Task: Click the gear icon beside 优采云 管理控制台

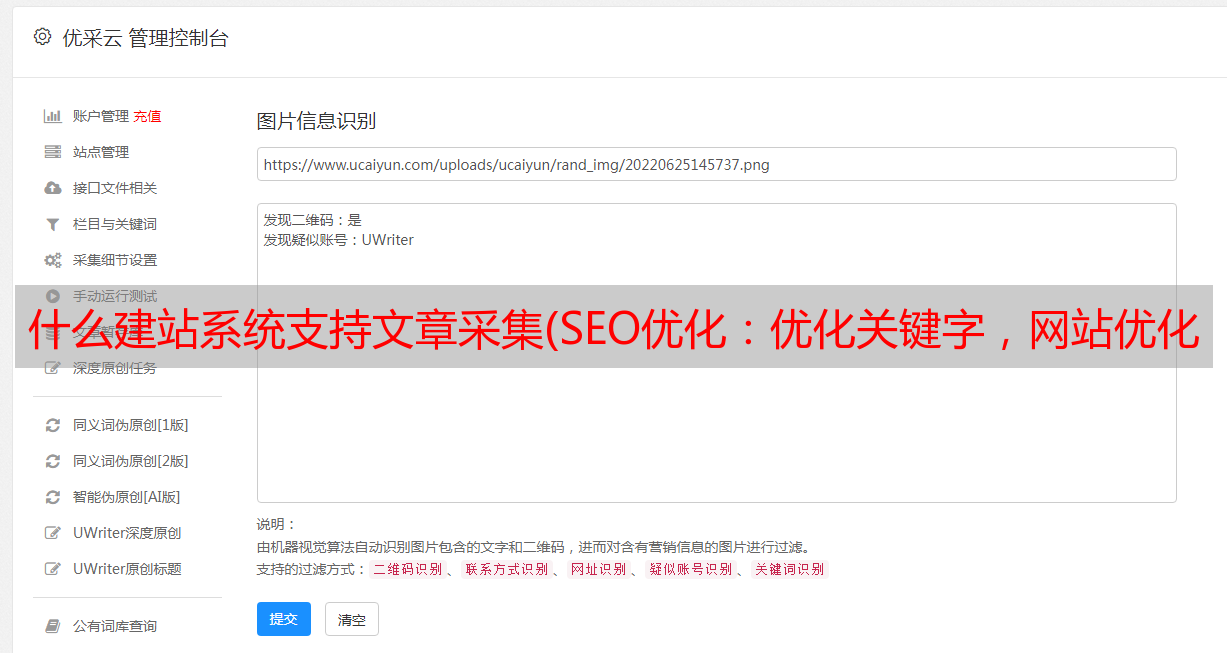Action: 42,37
